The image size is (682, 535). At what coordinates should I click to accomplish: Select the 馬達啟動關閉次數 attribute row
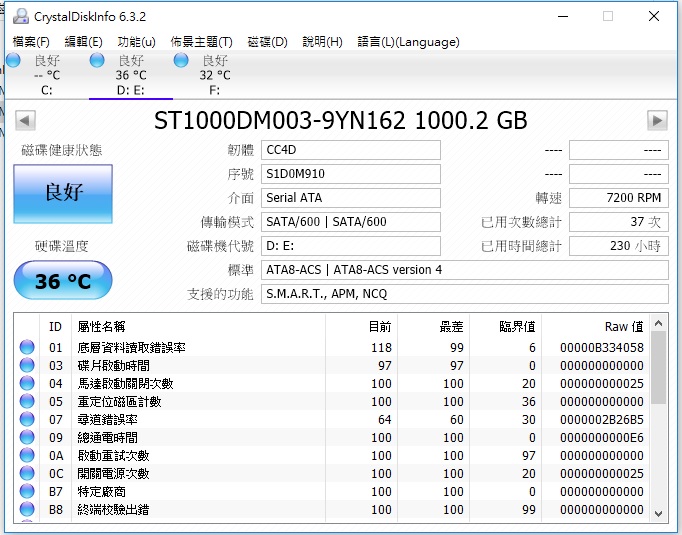pos(332,383)
